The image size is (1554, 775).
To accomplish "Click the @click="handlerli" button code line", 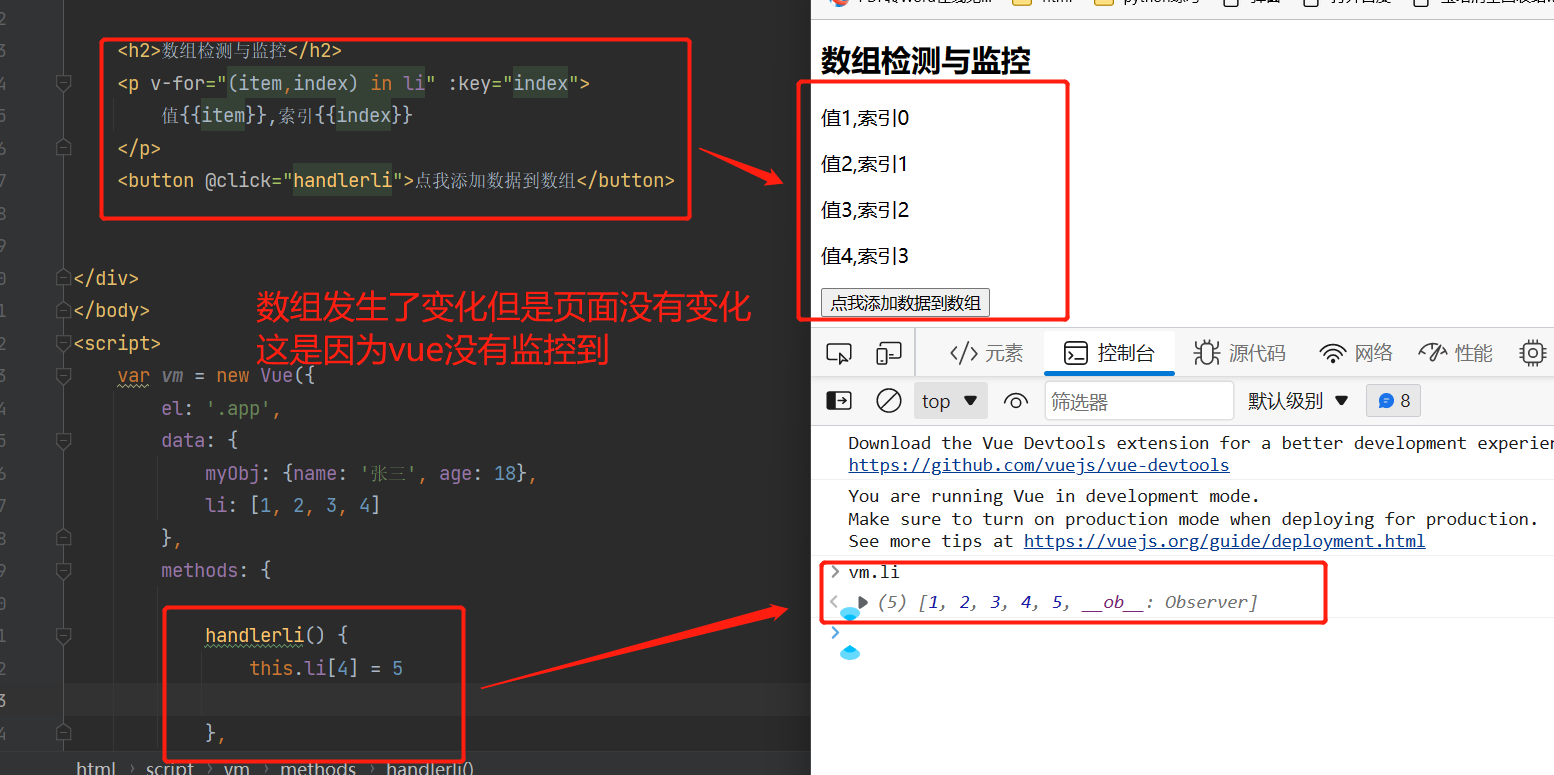I will [396, 180].
